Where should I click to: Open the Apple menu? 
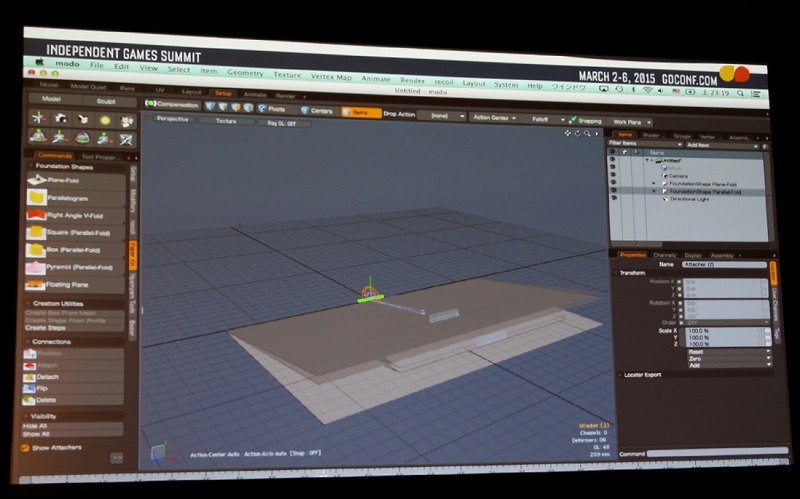[x=39, y=62]
